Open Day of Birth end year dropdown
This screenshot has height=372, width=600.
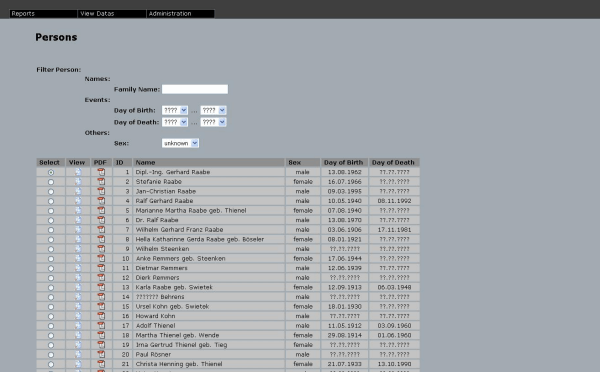tap(213, 110)
